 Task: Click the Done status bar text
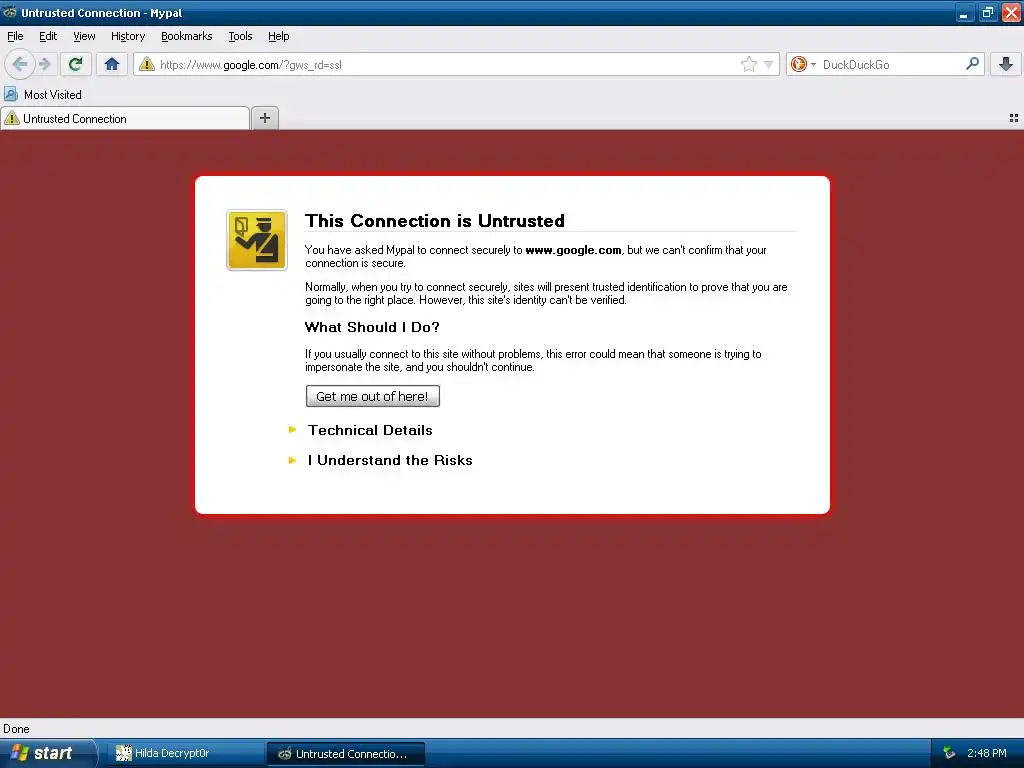click(x=16, y=729)
